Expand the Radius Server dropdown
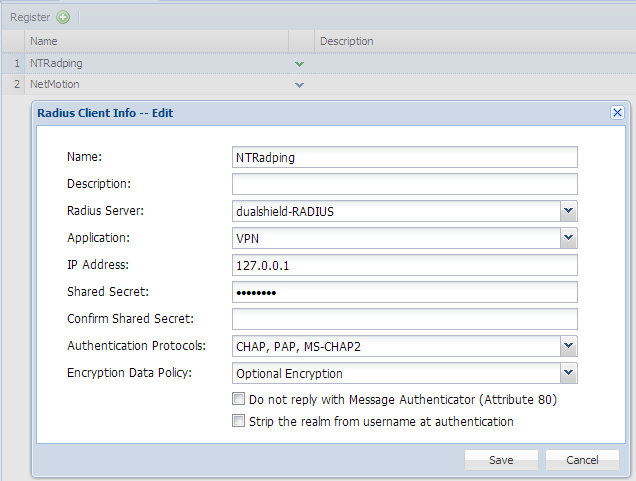The height and width of the screenshot is (481, 636). 568,211
